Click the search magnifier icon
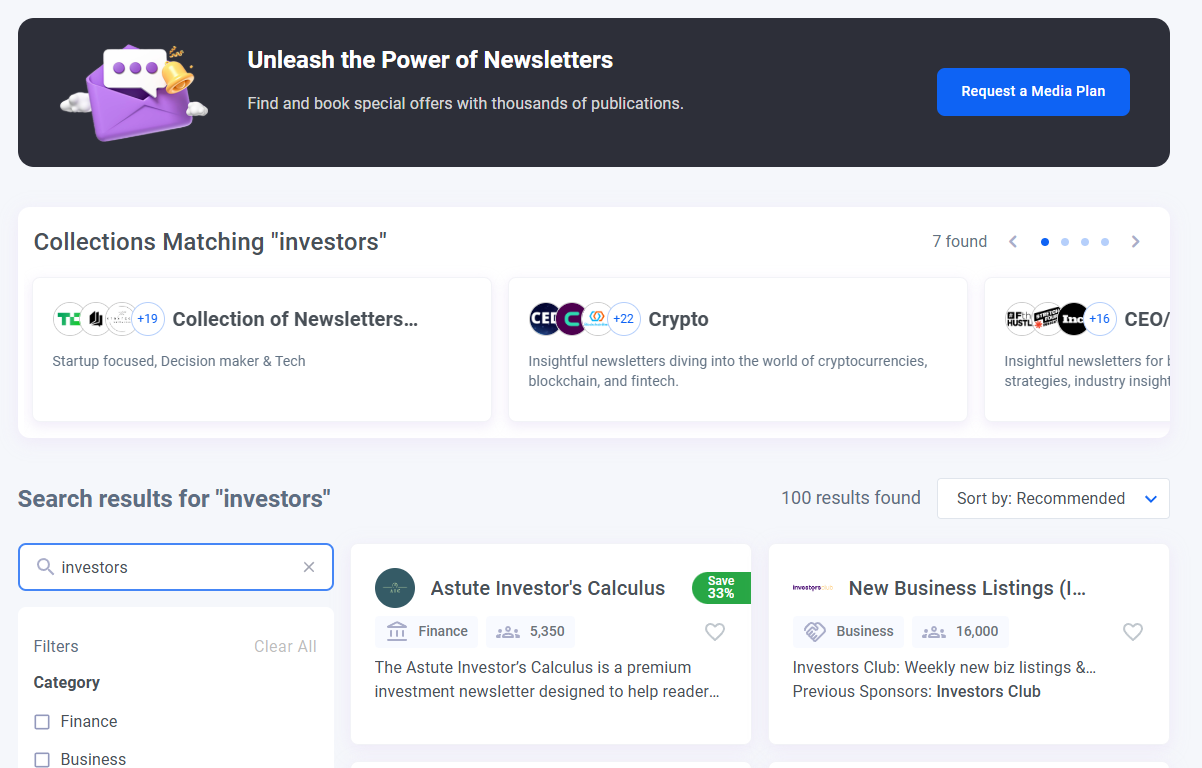 [x=45, y=567]
